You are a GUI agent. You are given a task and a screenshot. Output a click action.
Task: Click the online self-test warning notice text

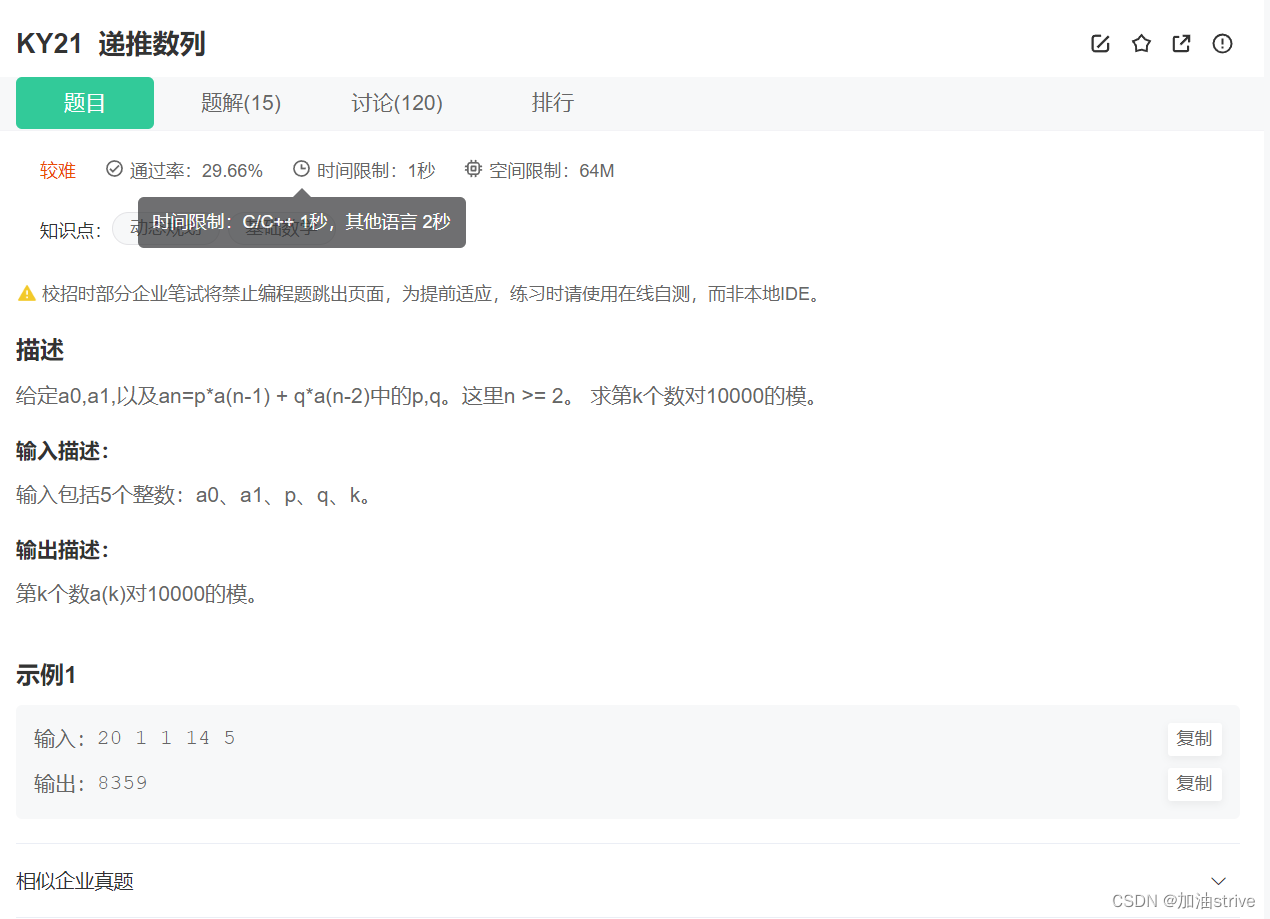pyautogui.click(x=432, y=294)
